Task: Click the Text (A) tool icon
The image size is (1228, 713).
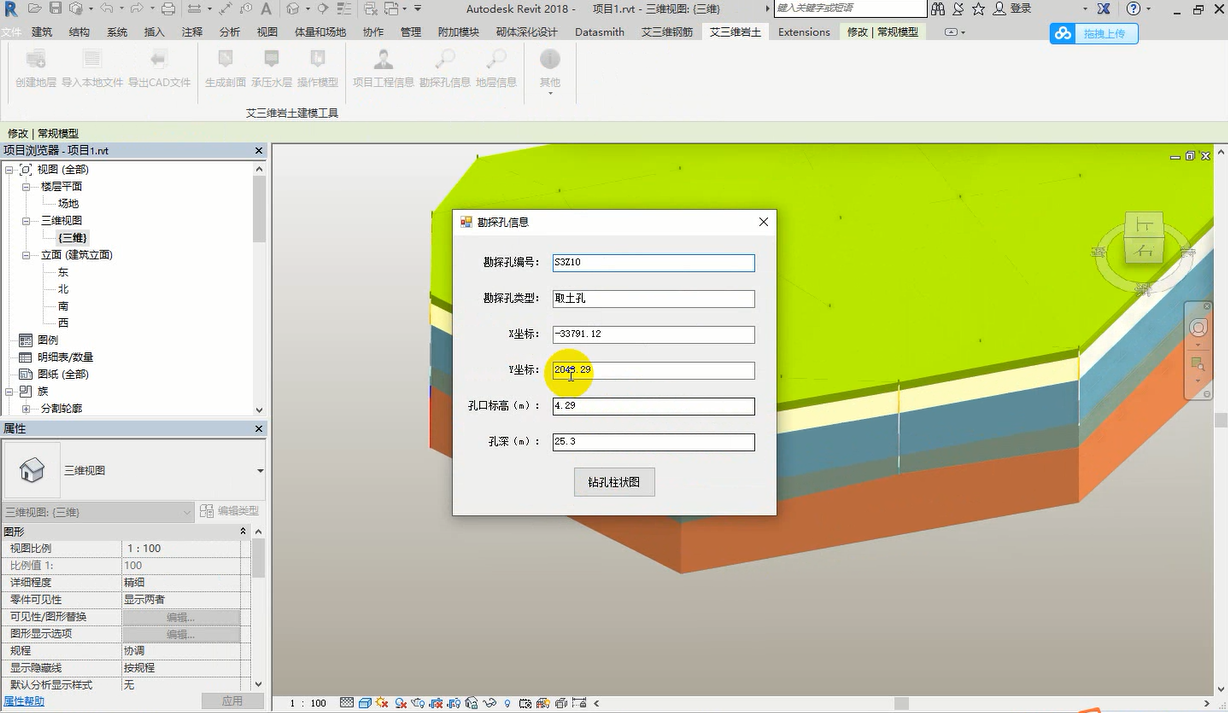Action: coord(267,8)
